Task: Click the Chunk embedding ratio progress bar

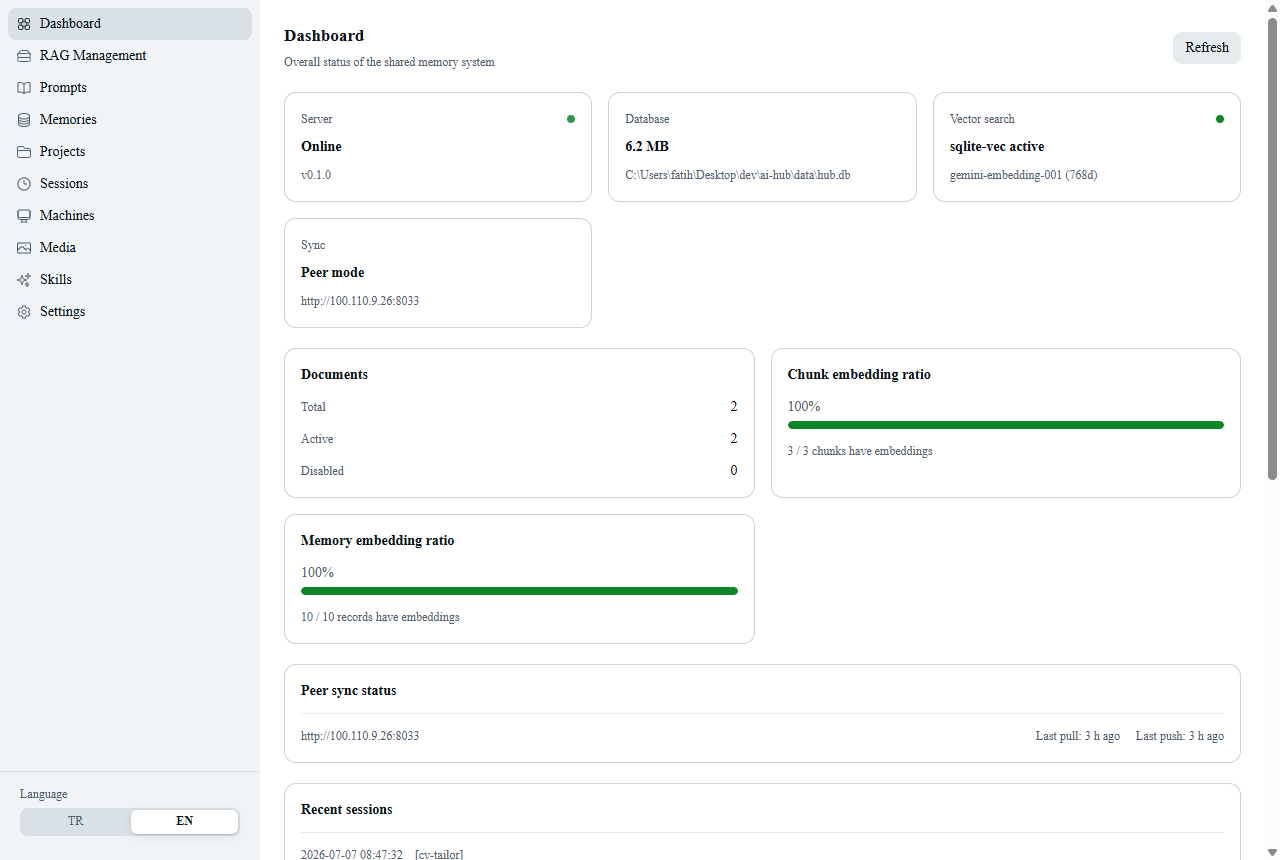Action: 1006,425
